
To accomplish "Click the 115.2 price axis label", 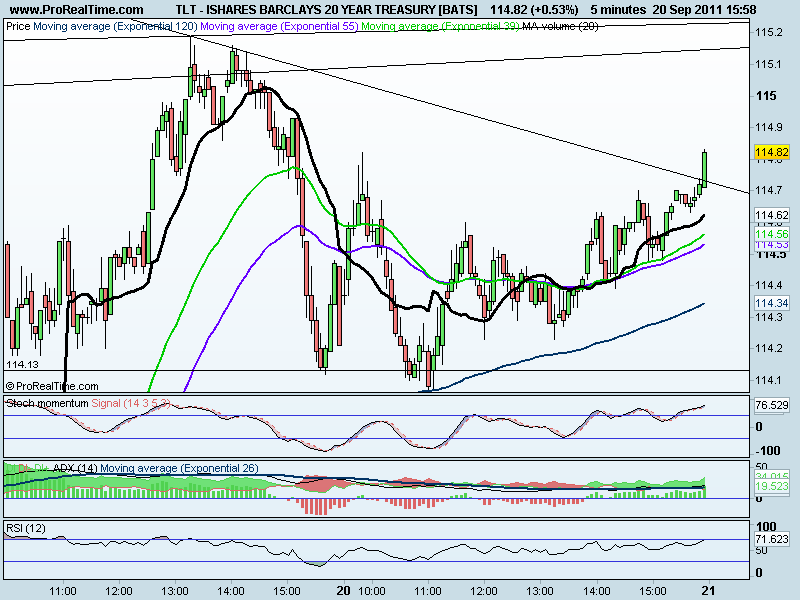I will click(x=769, y=33).
